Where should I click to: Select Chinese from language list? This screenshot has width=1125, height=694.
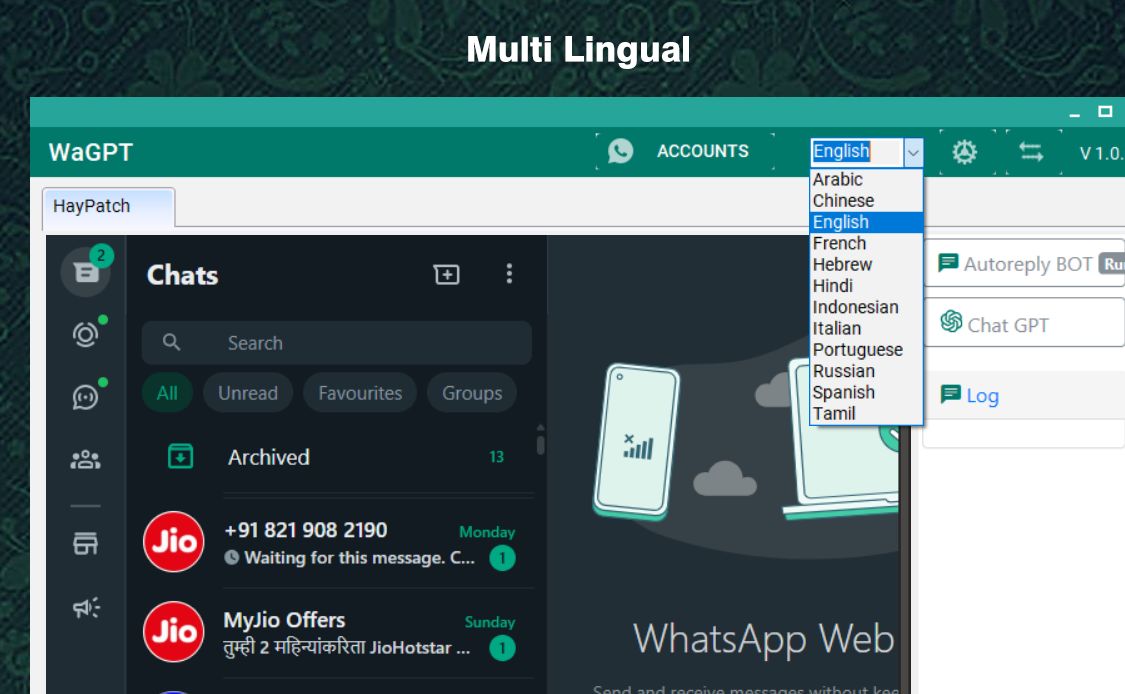(866, 201)
